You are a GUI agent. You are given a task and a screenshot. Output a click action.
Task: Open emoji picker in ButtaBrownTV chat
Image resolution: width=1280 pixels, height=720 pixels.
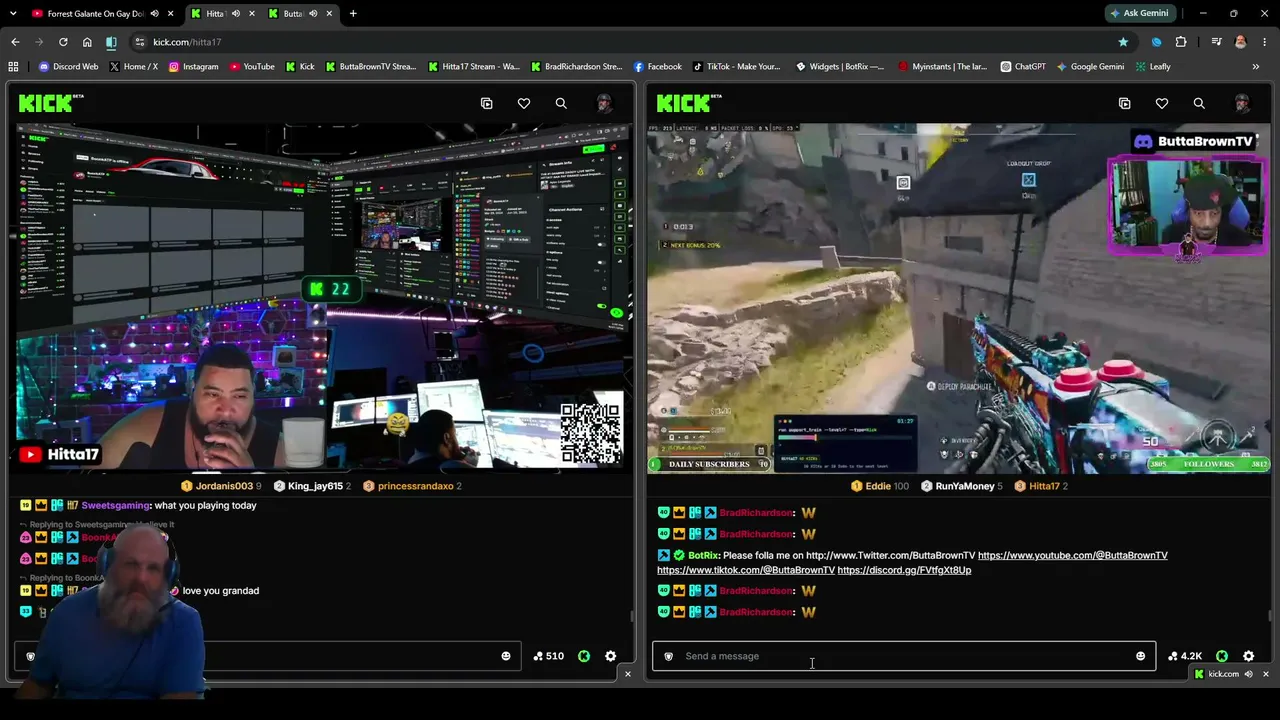pos(1140,656)
